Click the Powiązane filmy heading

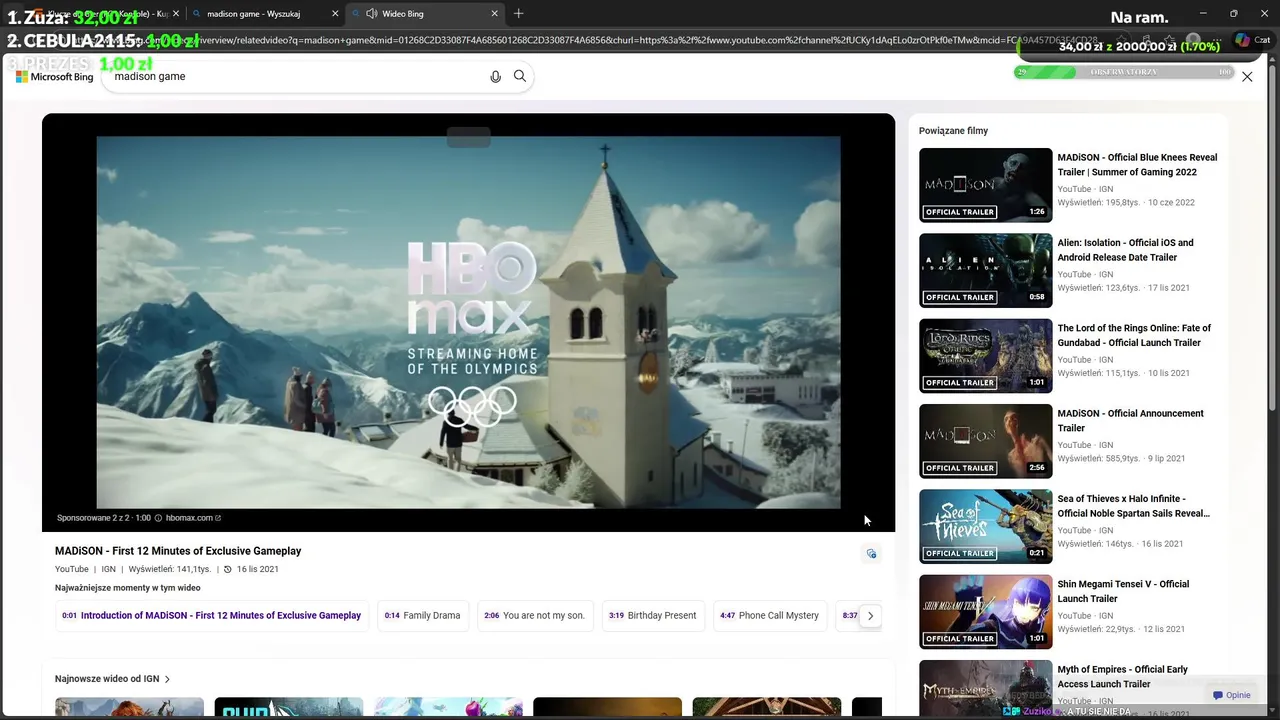coord(953,131)
